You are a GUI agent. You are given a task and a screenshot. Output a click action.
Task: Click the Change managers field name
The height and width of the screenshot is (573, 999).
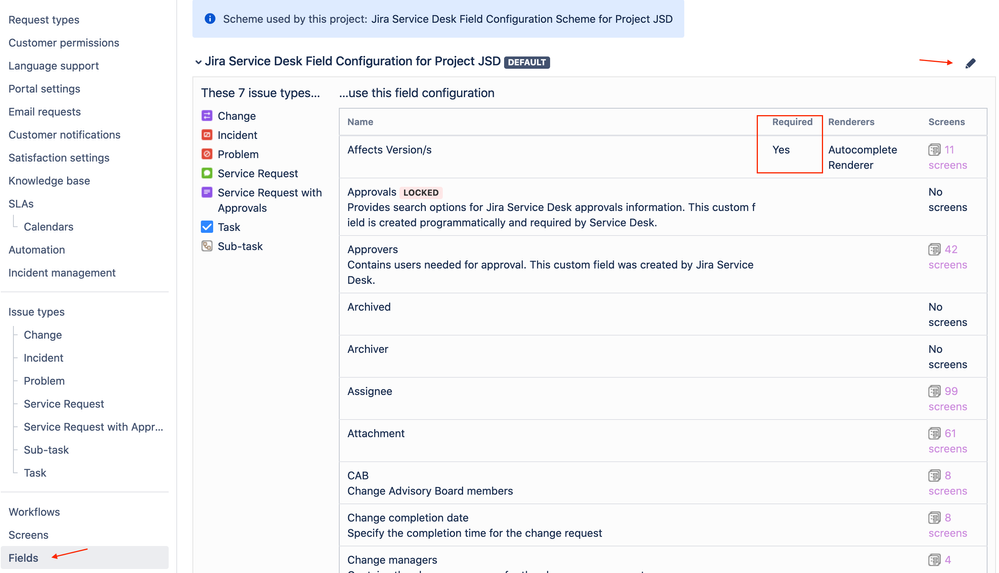(392, 560)
